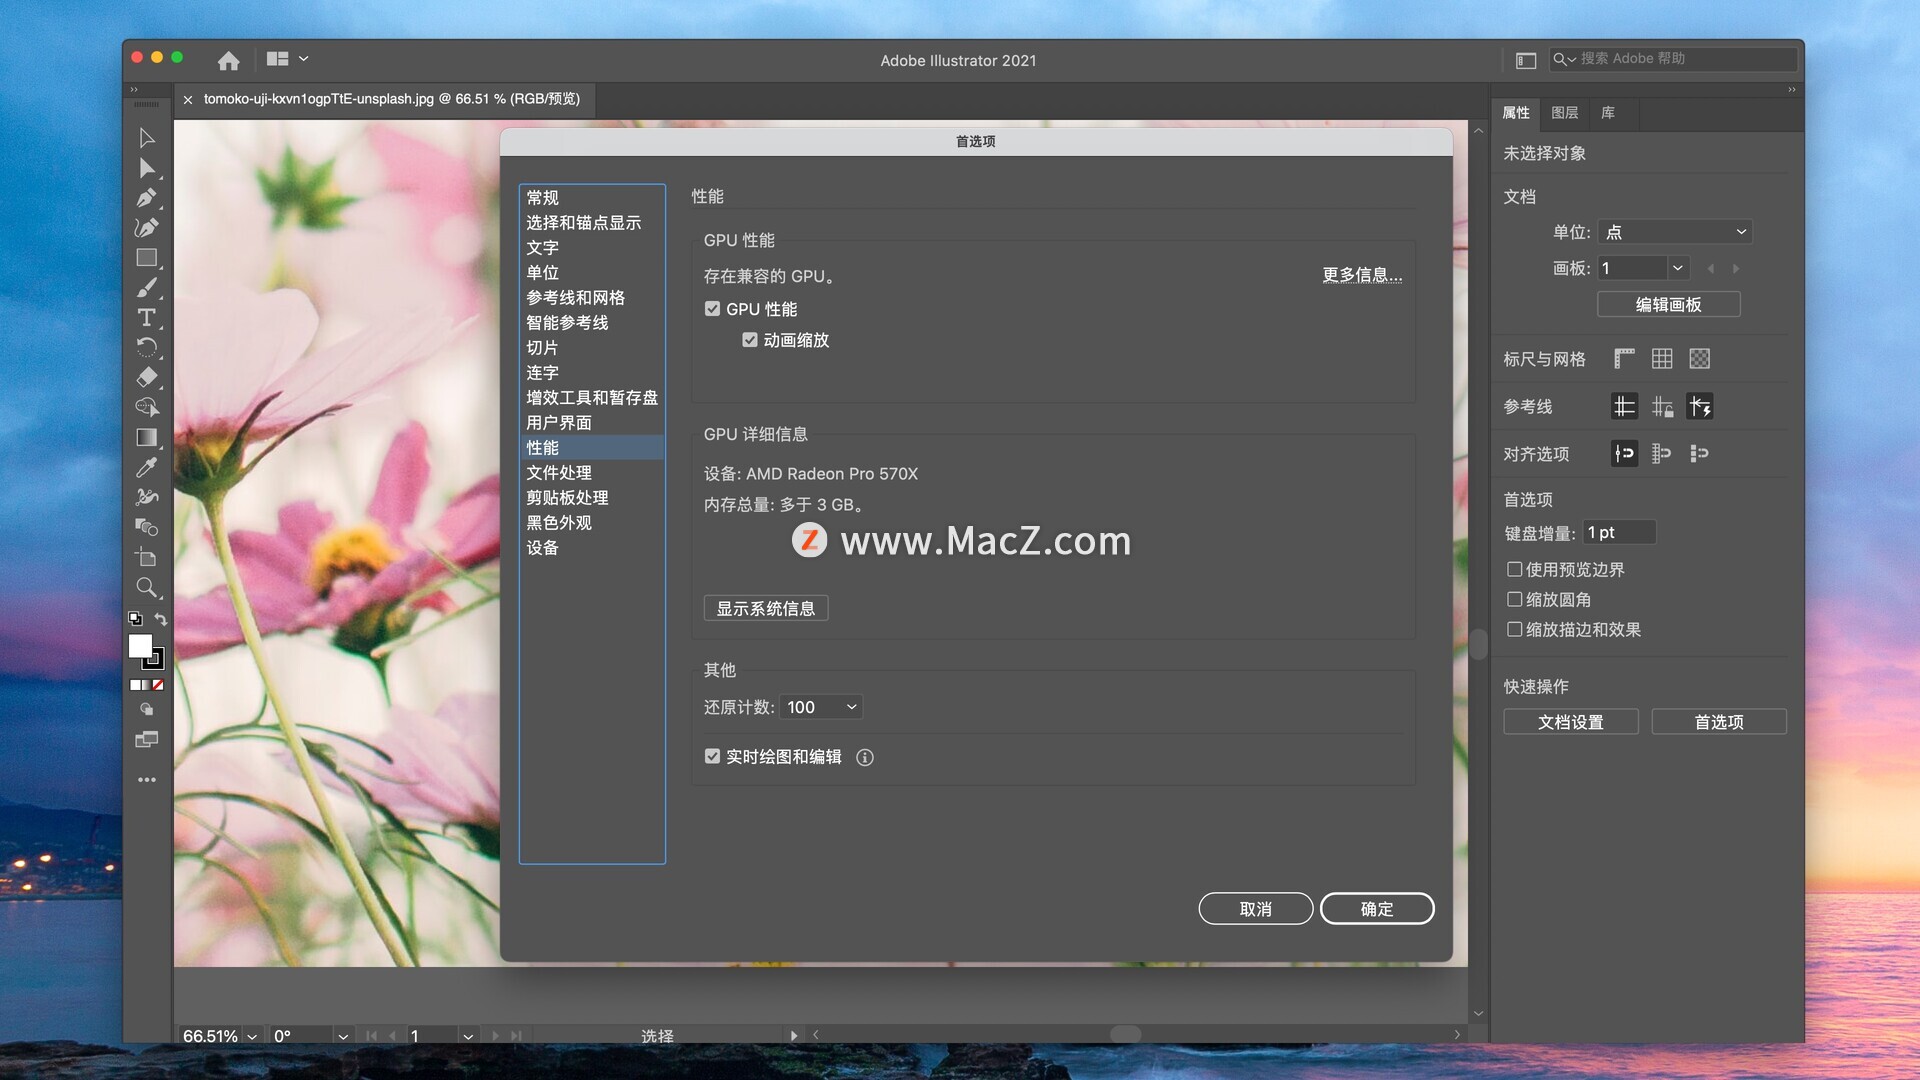Select the Selection tool arrow
The image size is (1920, 1080).
point(147,138)
